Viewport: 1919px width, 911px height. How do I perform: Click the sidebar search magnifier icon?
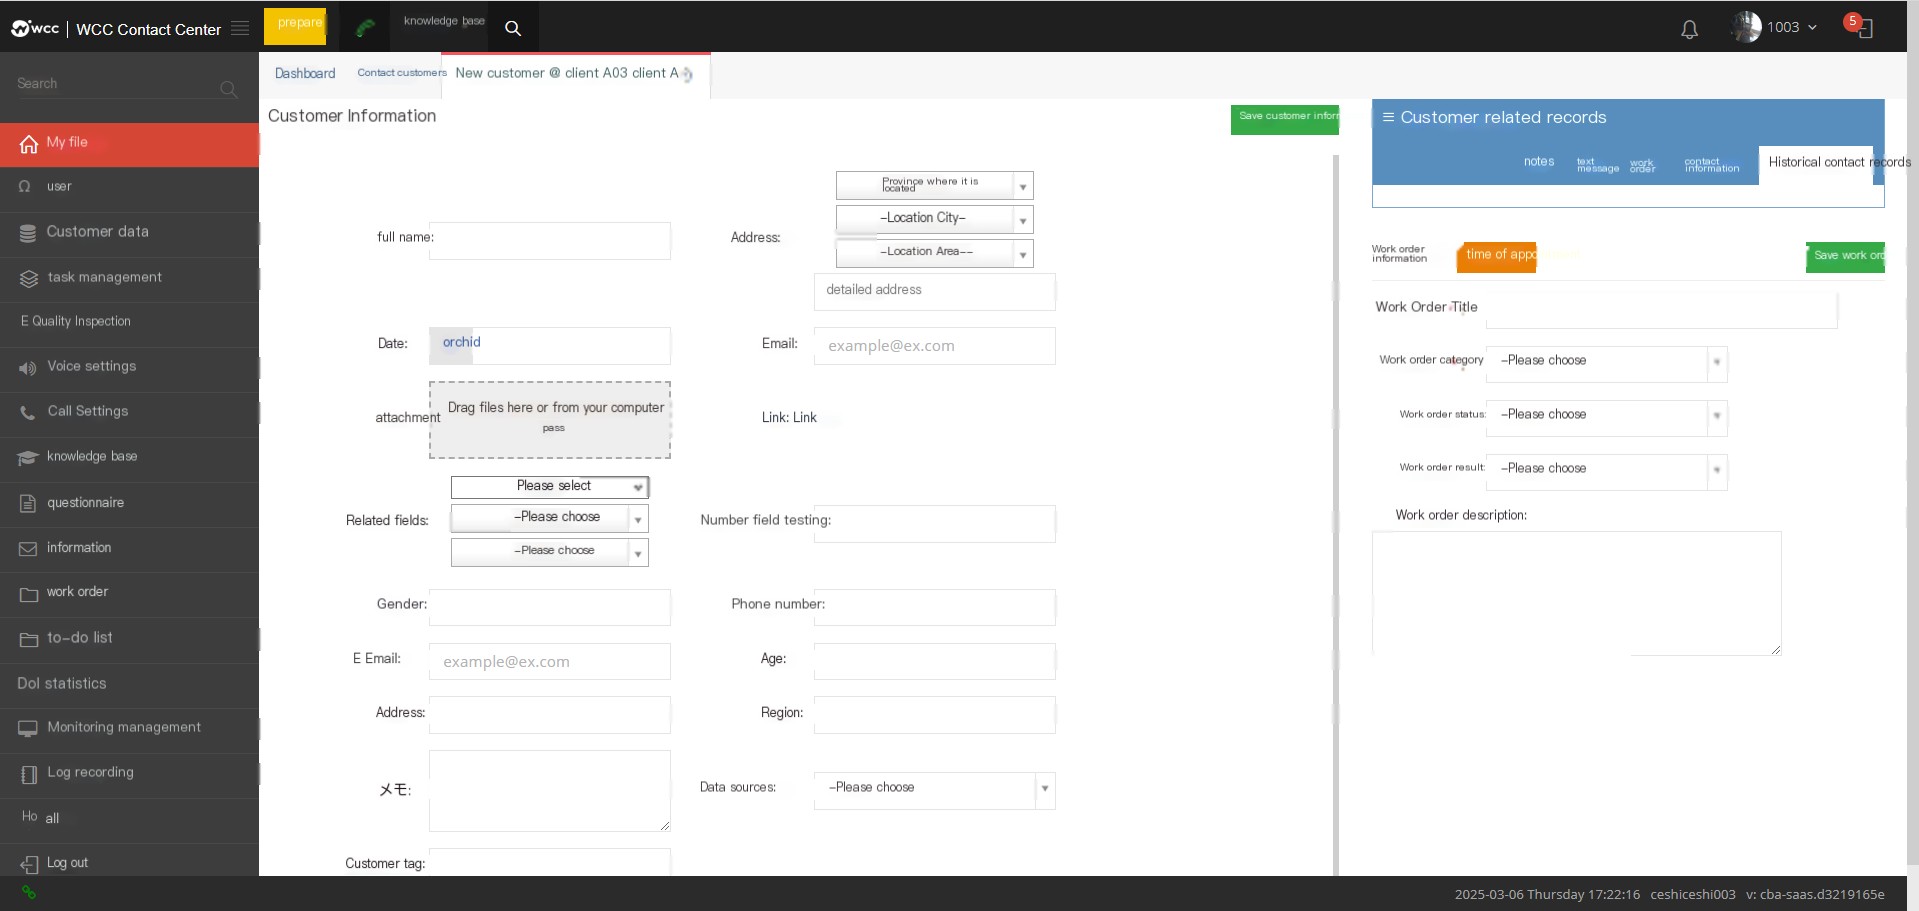228,89
